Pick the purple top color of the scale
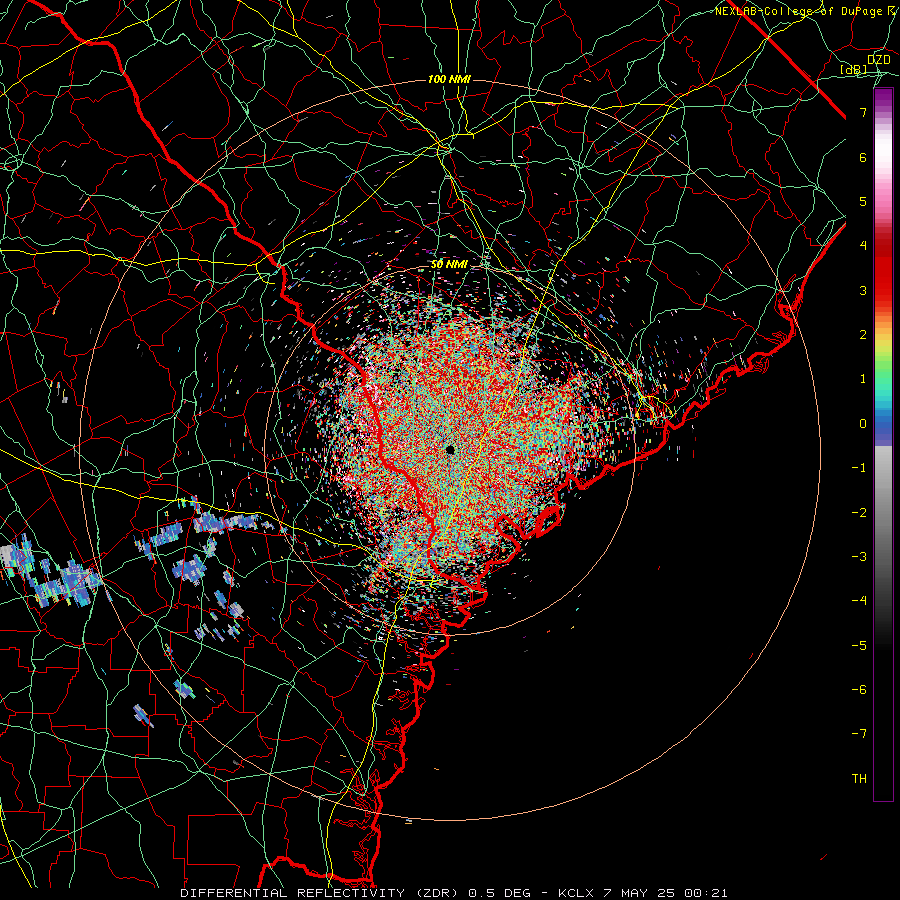Screen dimensions: 900x900 [x=883, y=94]
